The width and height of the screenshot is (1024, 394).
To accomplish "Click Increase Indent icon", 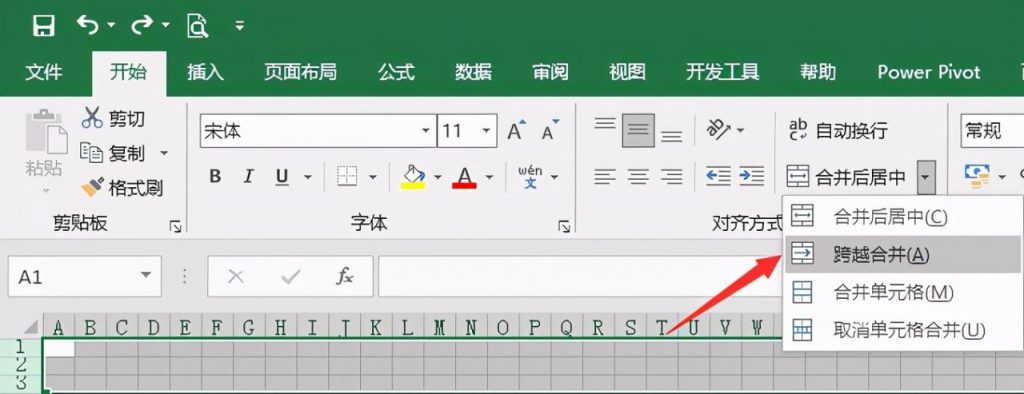I will pyautogui.click(x=752, y=176).
